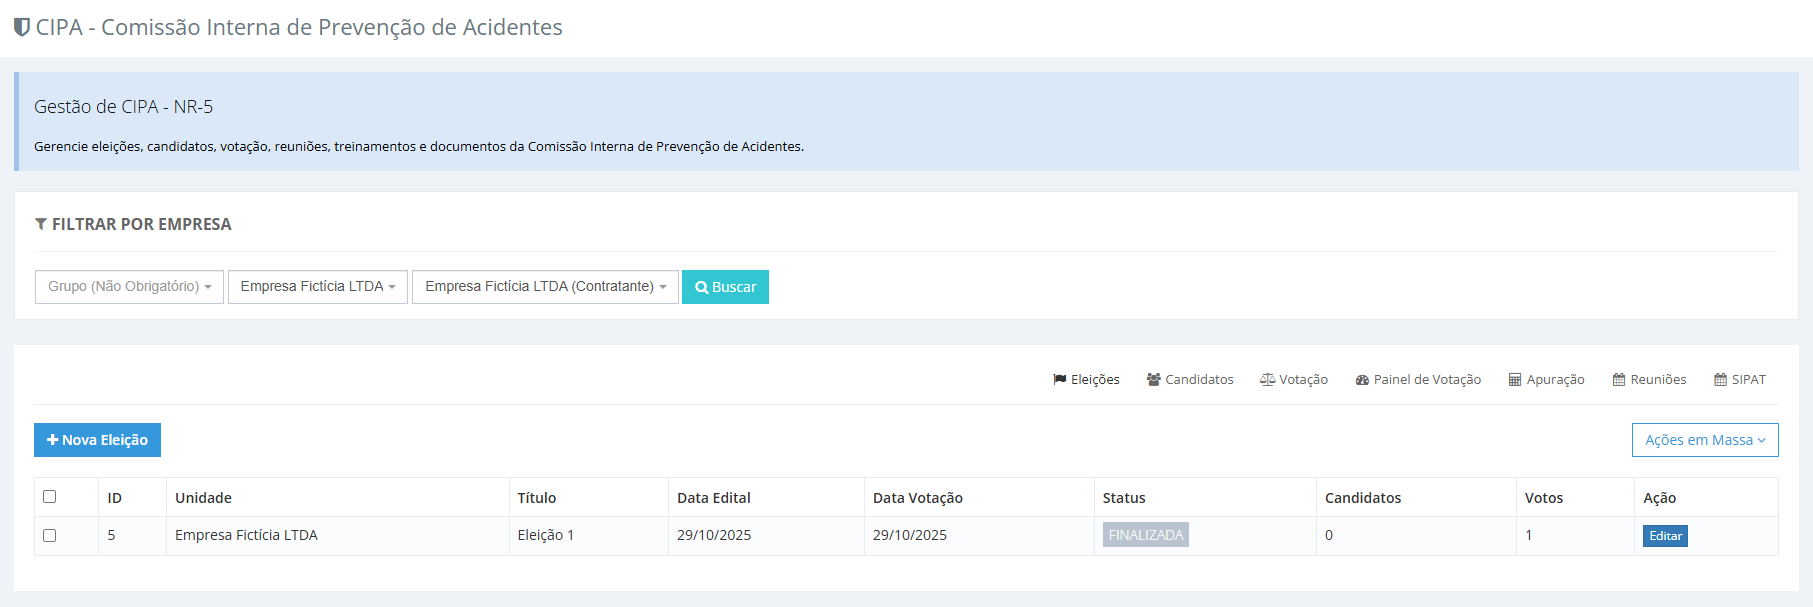The height and width of the screenshot is (607, 1813).
Task: Toggle the select-all checkbox in table header
Action: [49, 497]
